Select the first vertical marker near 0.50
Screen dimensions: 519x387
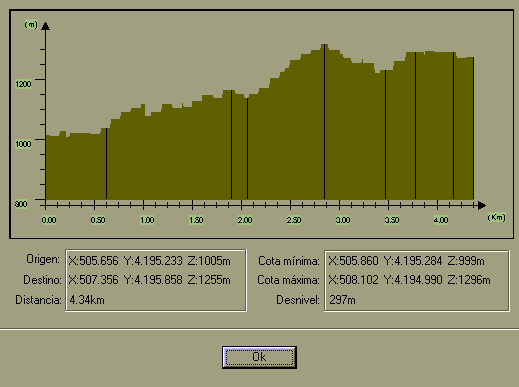click(x=106, y=164)
